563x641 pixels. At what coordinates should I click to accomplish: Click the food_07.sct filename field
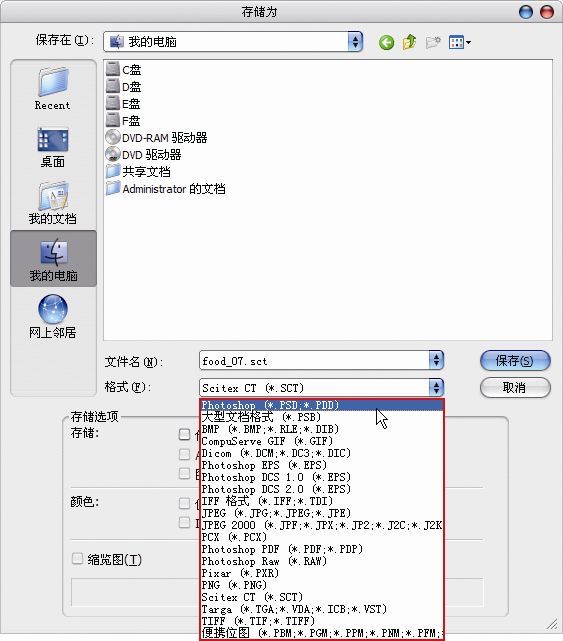click(314, 361)
